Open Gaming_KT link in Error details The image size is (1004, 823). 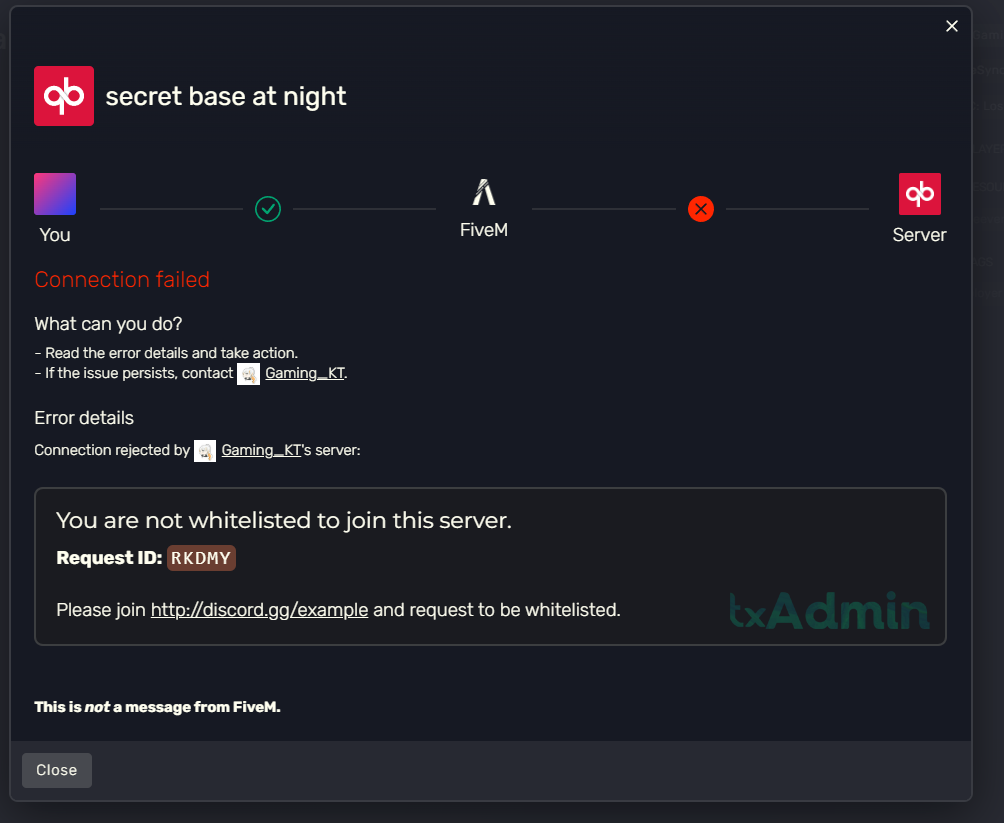[261, 450]
